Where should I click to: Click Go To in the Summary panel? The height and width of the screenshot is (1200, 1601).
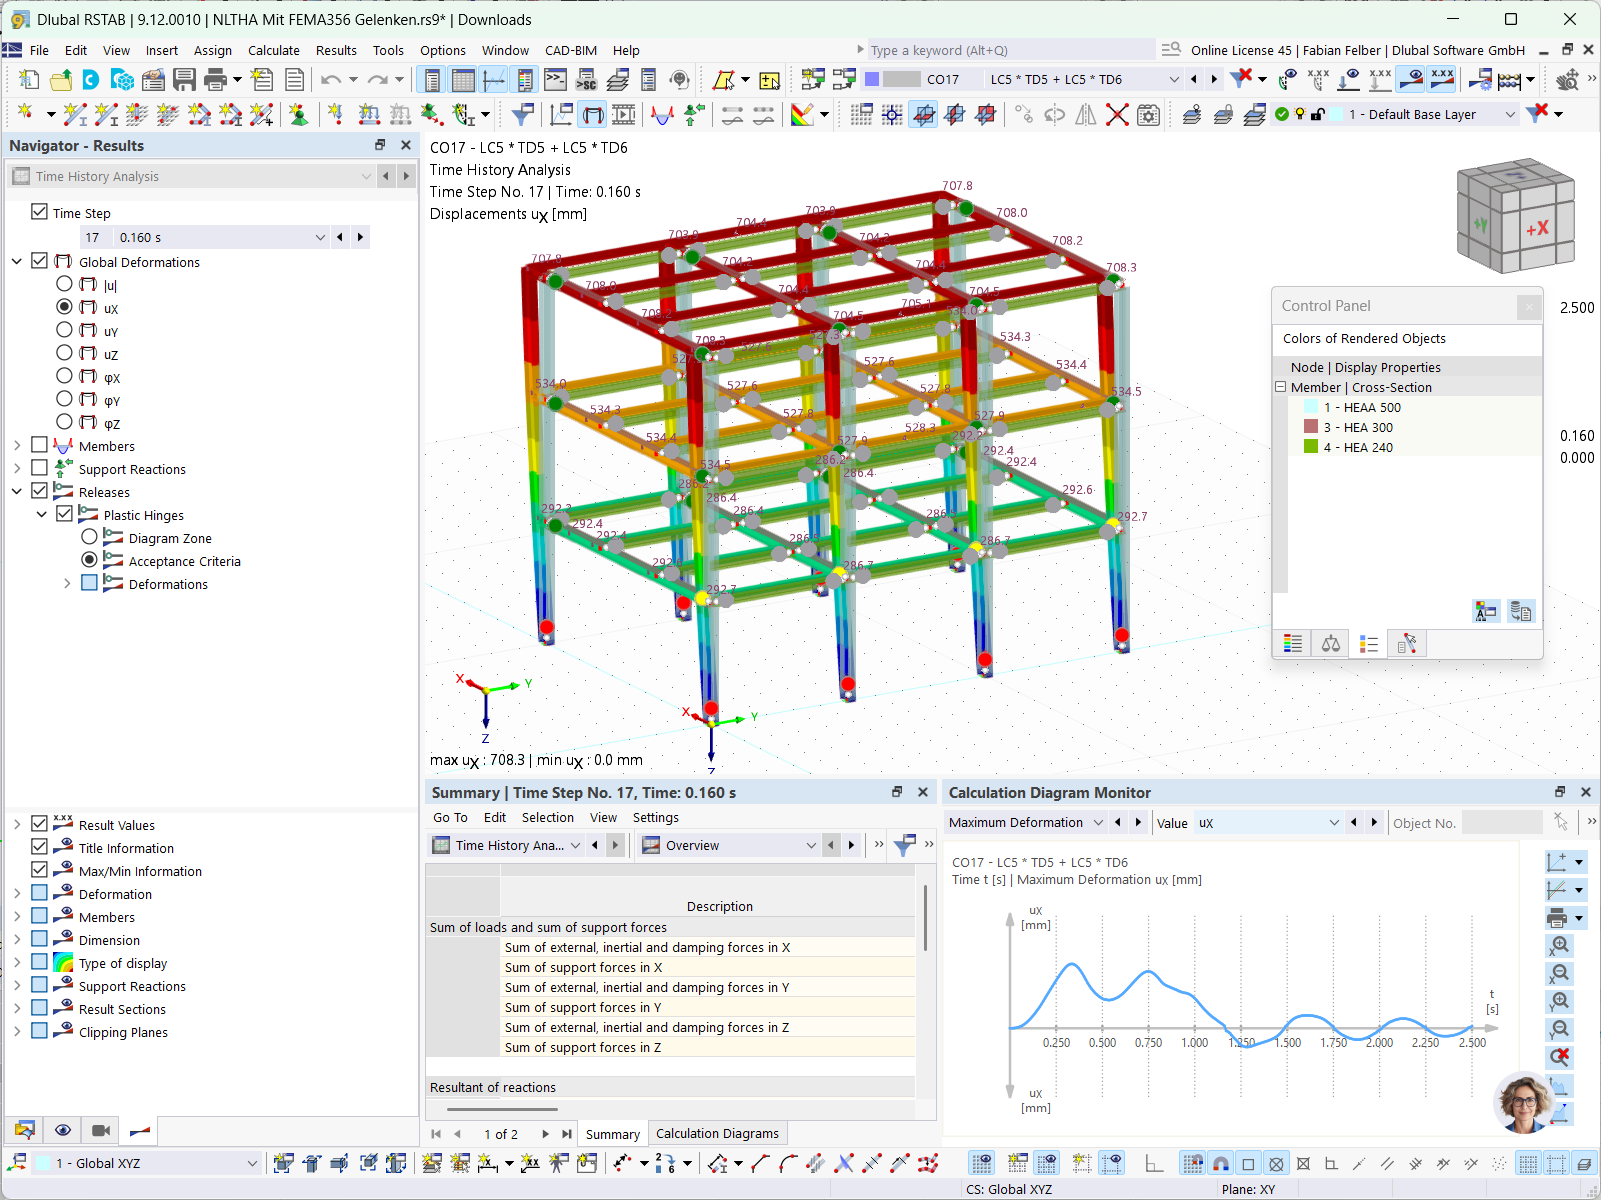point(450,817)
